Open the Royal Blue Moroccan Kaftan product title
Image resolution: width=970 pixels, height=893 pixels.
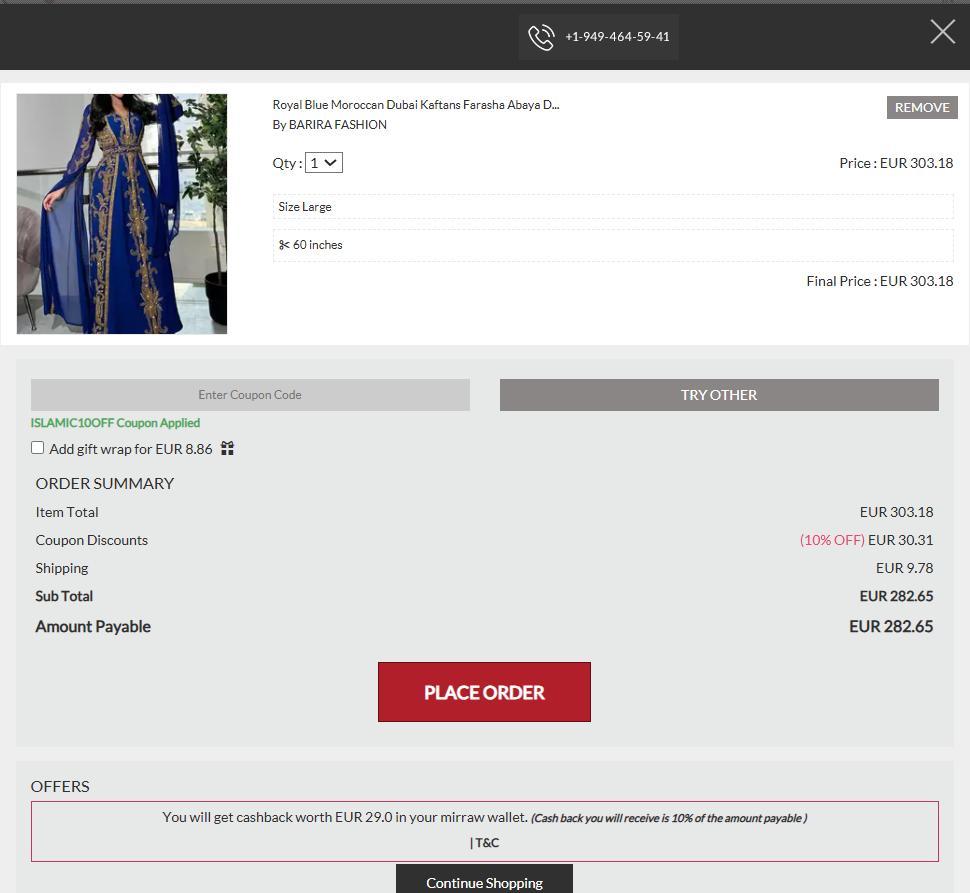pos(415,105)
